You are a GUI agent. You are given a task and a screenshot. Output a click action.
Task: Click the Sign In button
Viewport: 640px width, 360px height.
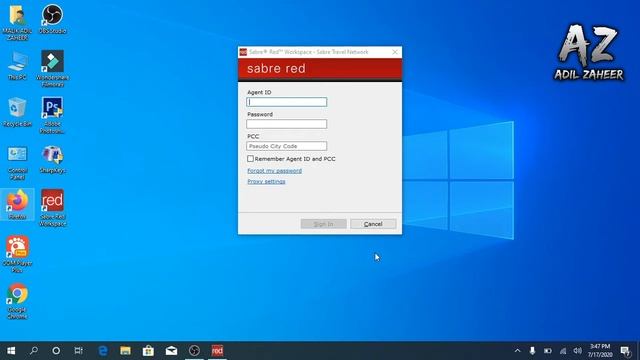tap(323, 224)
